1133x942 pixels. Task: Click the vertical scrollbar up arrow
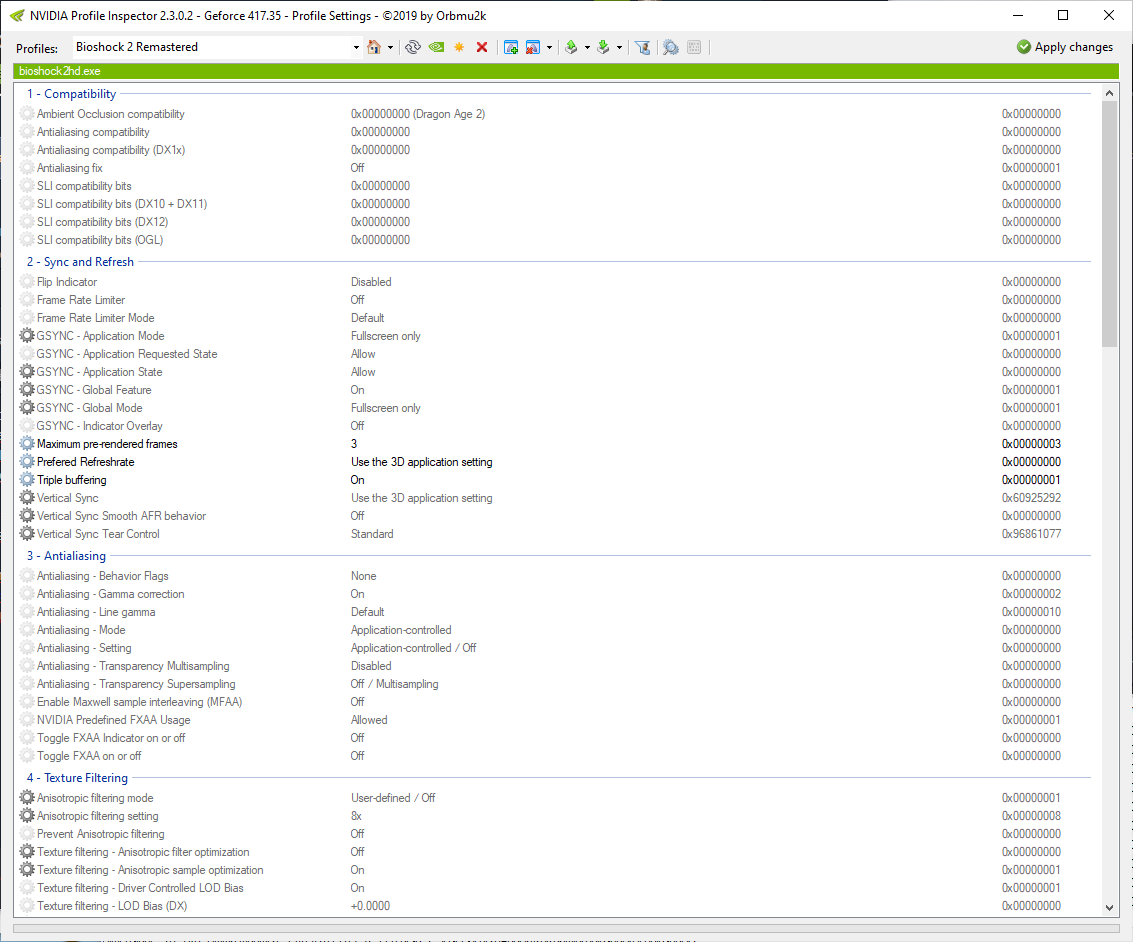point(1109,93)
